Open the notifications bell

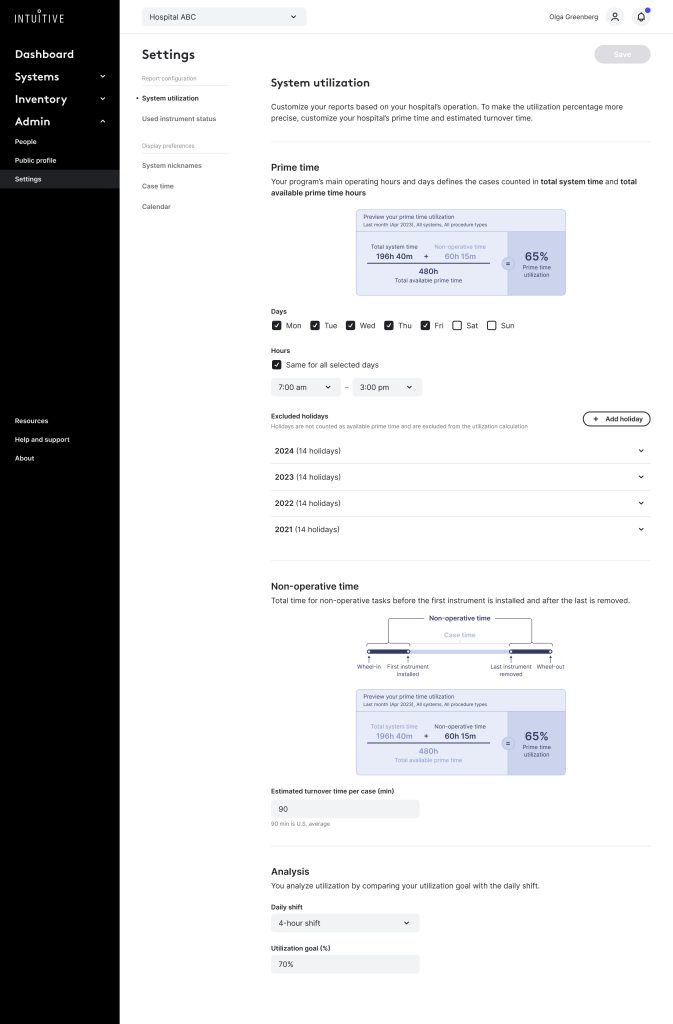pos(641,17)
